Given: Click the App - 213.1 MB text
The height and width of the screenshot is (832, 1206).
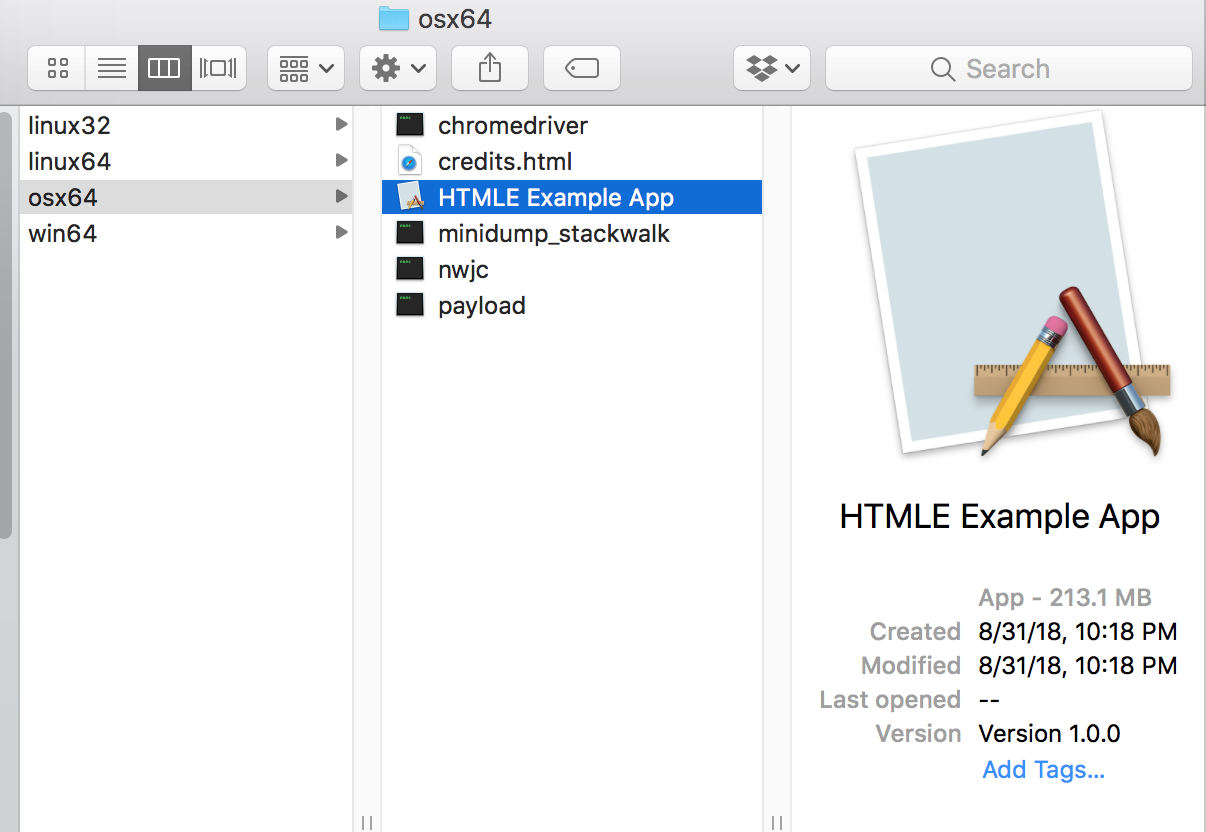Looking at the screenshot, I should (1065, 598).
